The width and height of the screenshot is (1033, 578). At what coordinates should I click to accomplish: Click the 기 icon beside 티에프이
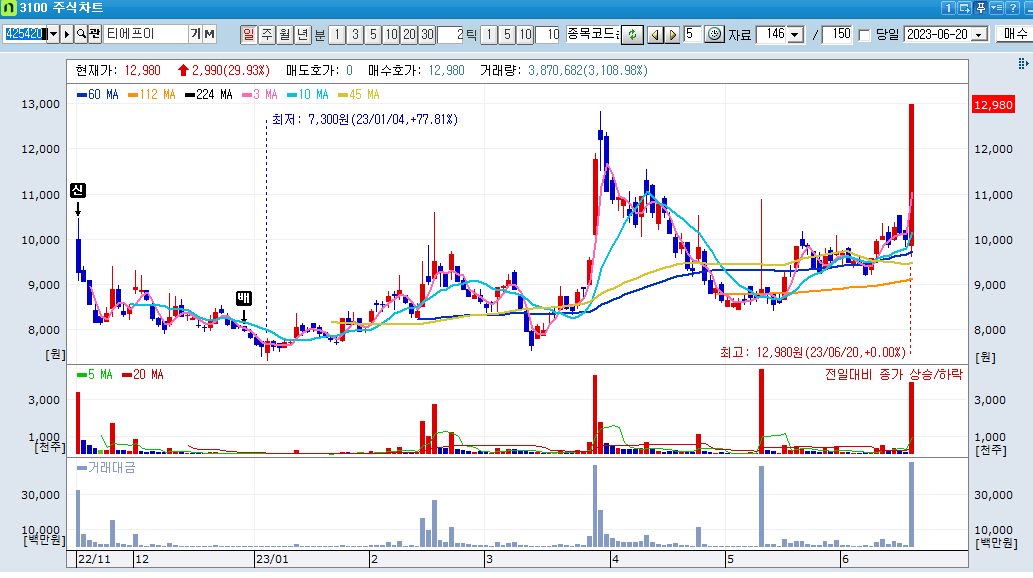pos(196,34)
